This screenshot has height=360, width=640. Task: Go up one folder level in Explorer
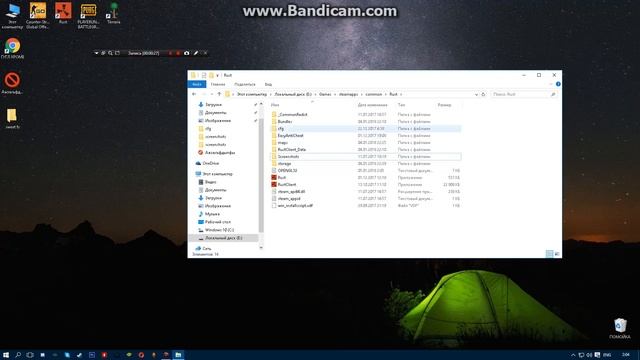[219, 94]
